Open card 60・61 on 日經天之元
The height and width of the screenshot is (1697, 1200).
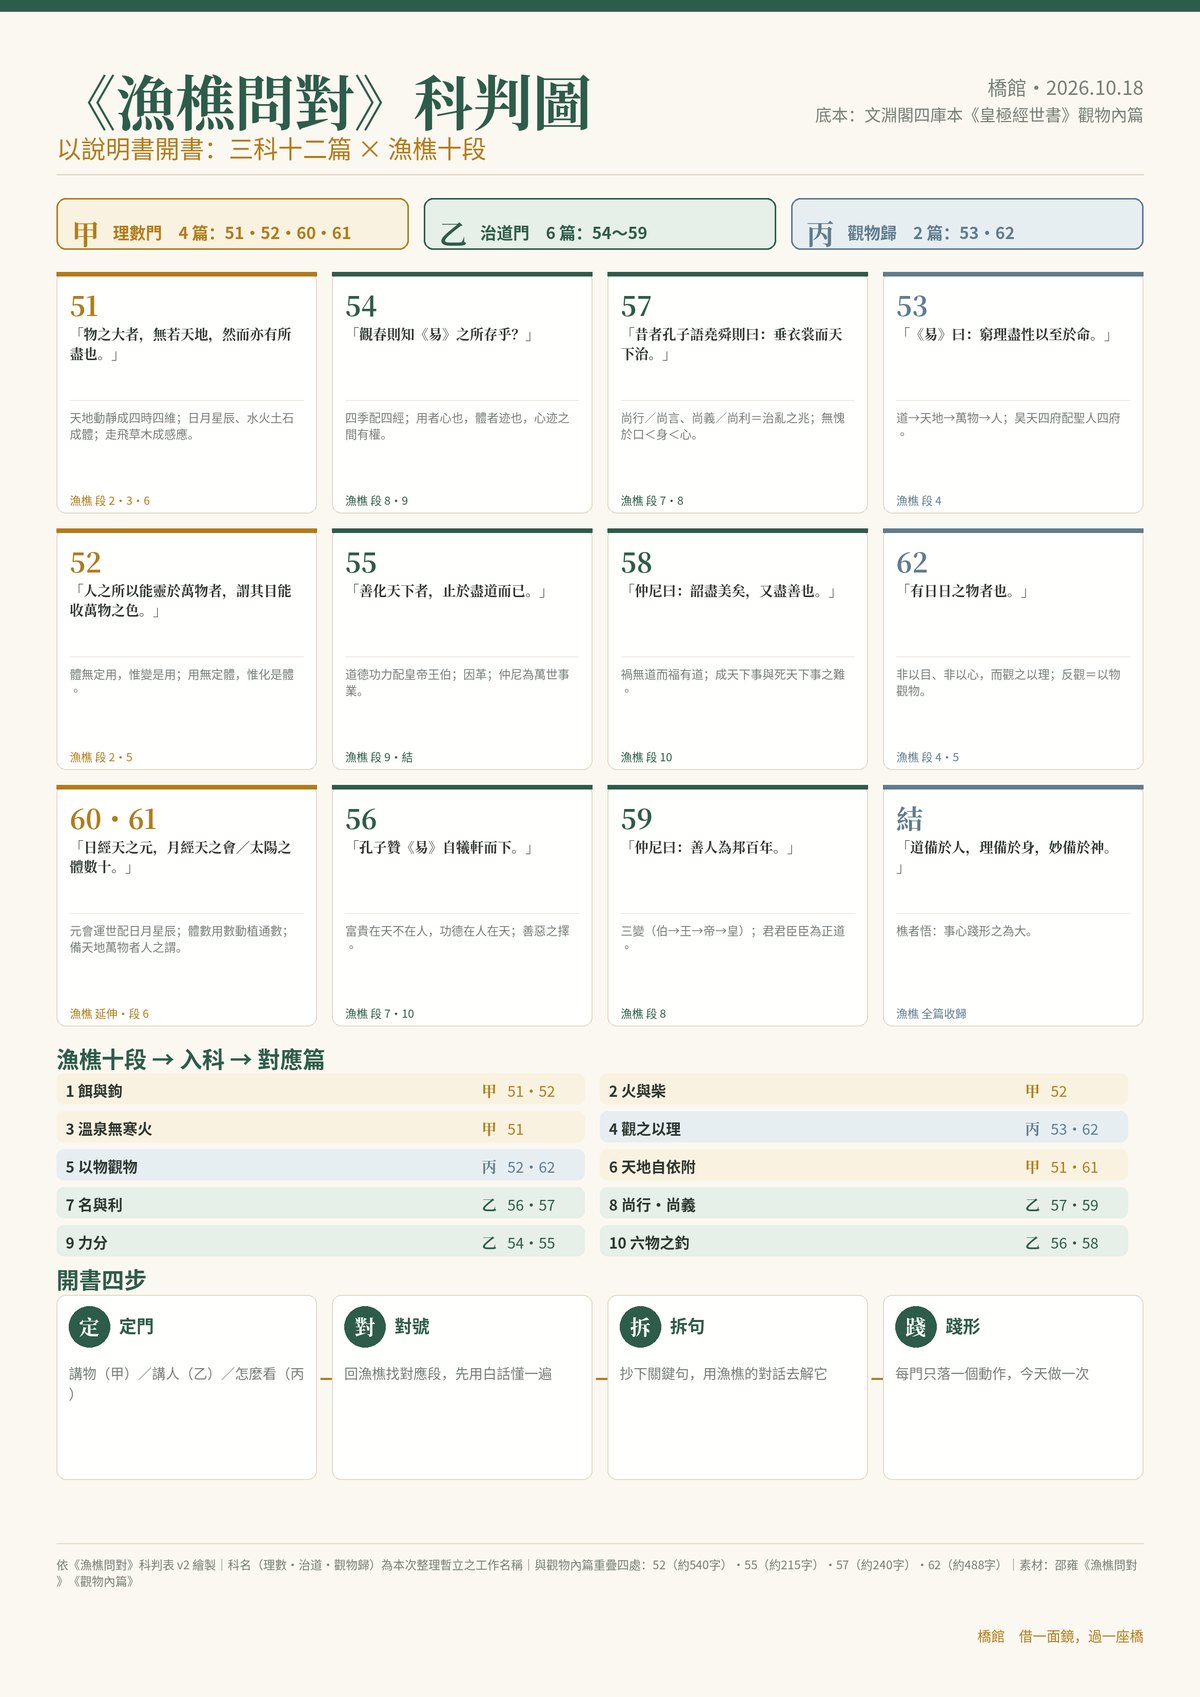(x=187, y=905)
